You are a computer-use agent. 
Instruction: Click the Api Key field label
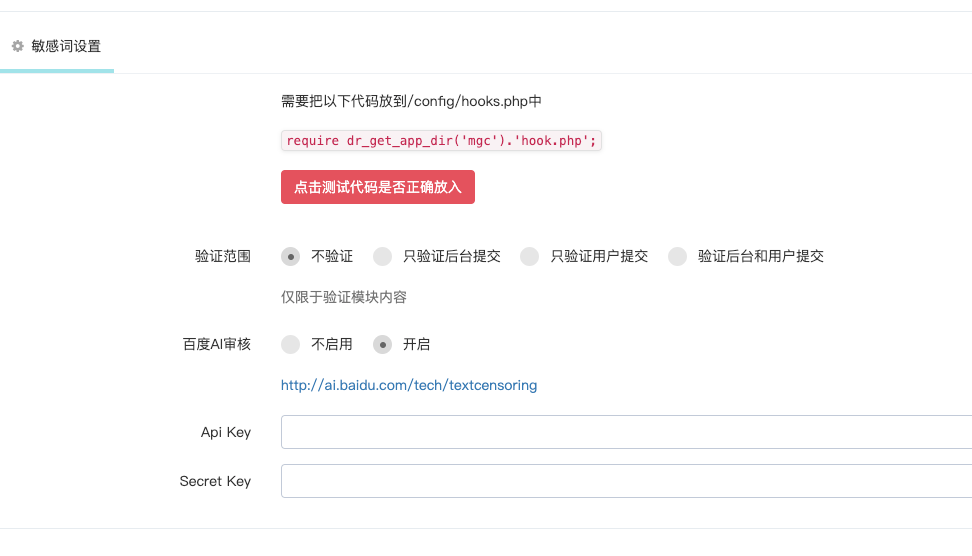226,433
